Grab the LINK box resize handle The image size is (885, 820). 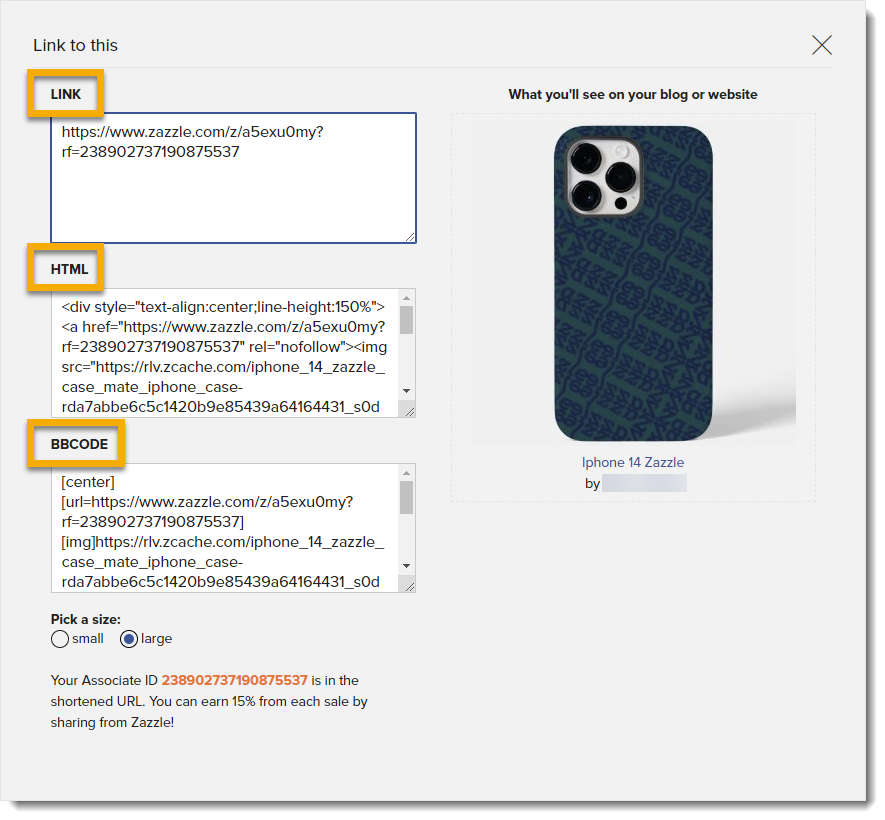[x=408, y=235]
